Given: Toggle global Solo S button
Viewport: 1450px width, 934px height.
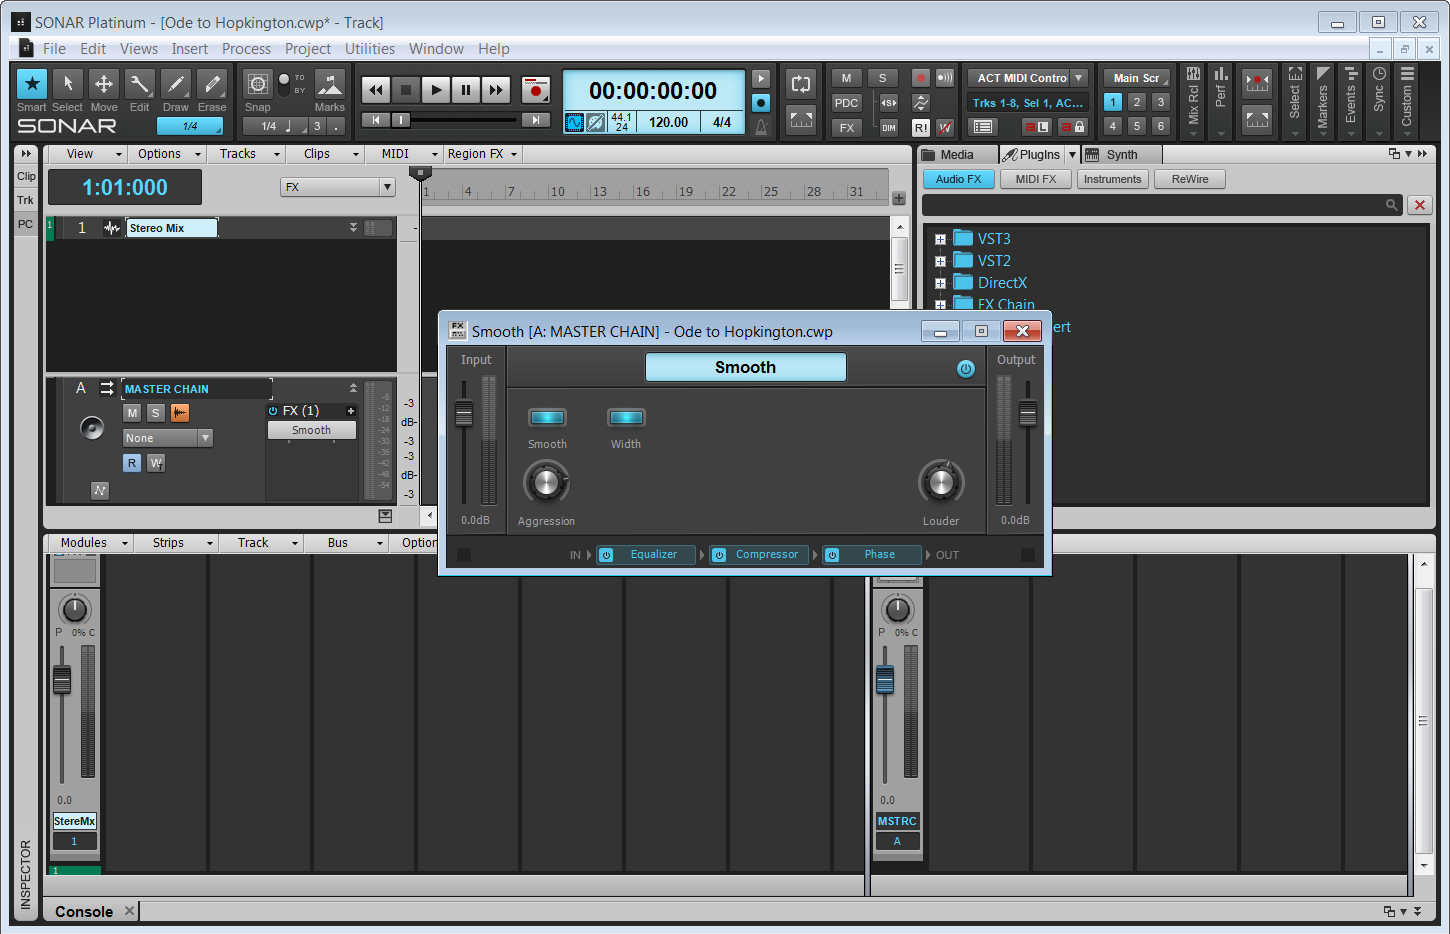Looking at the screenshot, I should (x=883, y=78).
